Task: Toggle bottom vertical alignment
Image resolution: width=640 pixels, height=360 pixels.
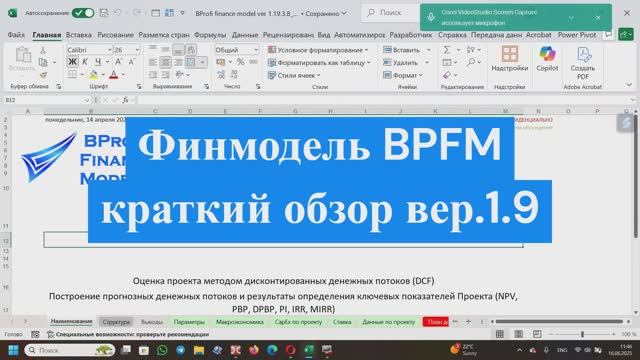Action: coord(178,50)
